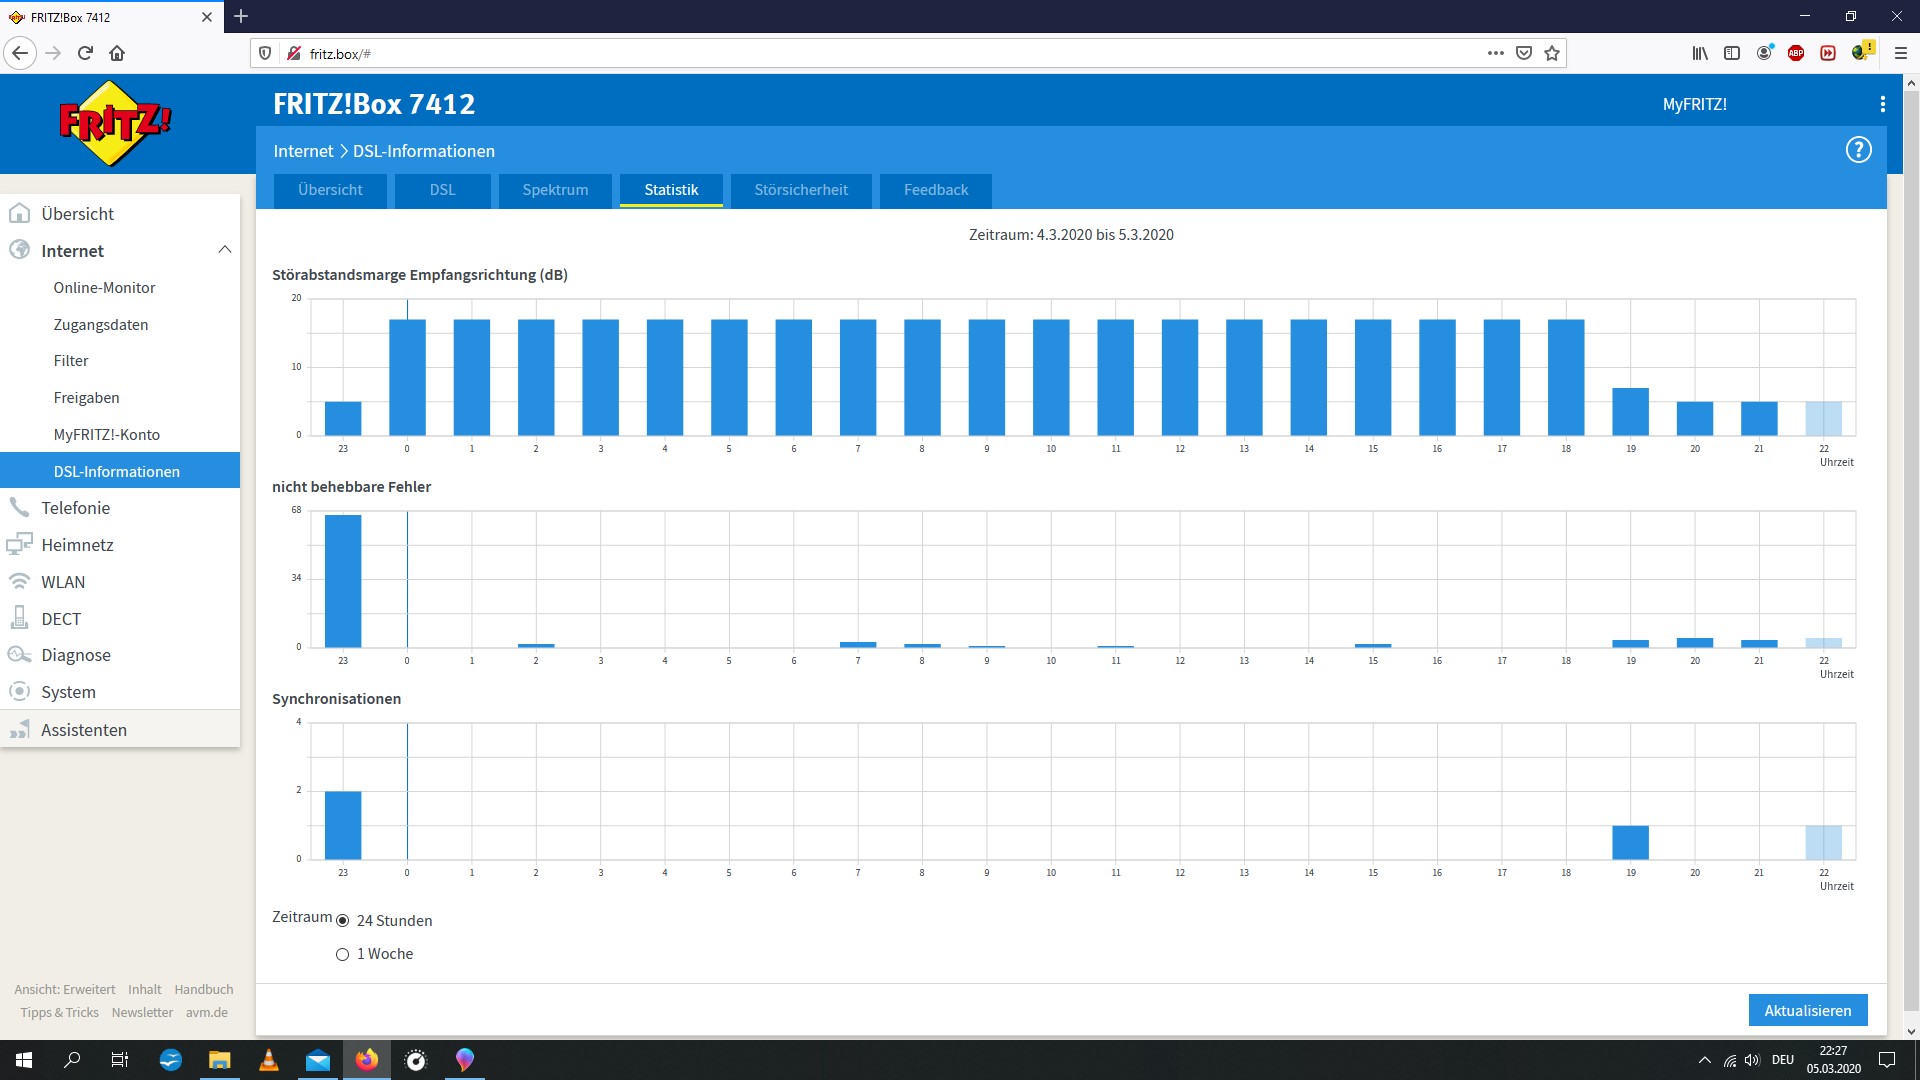Click the Firefox bookmark star icon

pos(1552,53)
